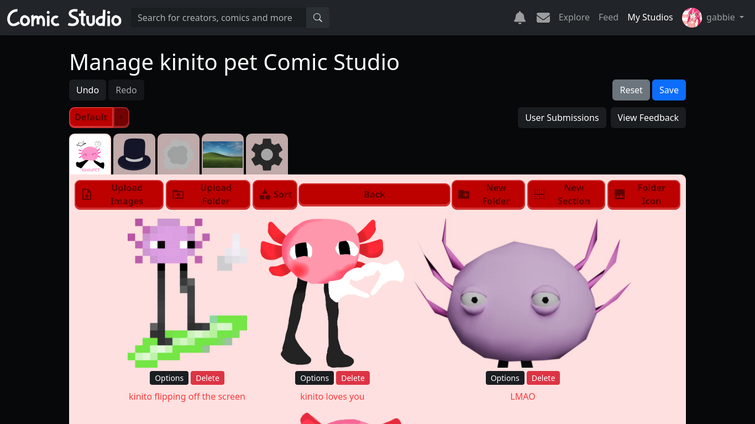755x424 pixels.
Task: Click the Upload Images button
Action: click(119, 194)
